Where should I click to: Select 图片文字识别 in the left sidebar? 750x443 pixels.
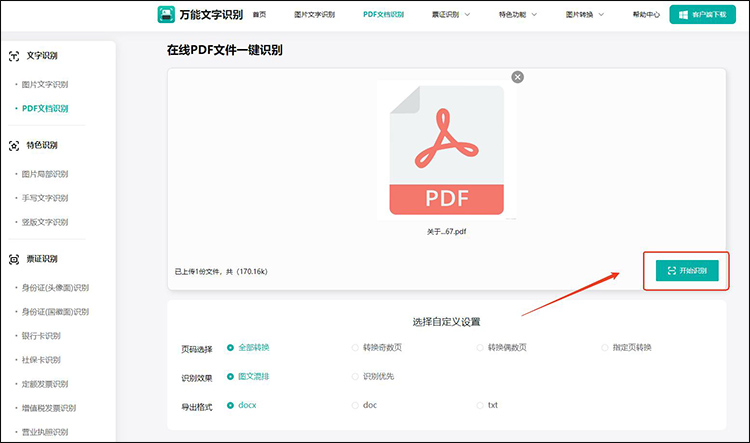pos(45,85)
